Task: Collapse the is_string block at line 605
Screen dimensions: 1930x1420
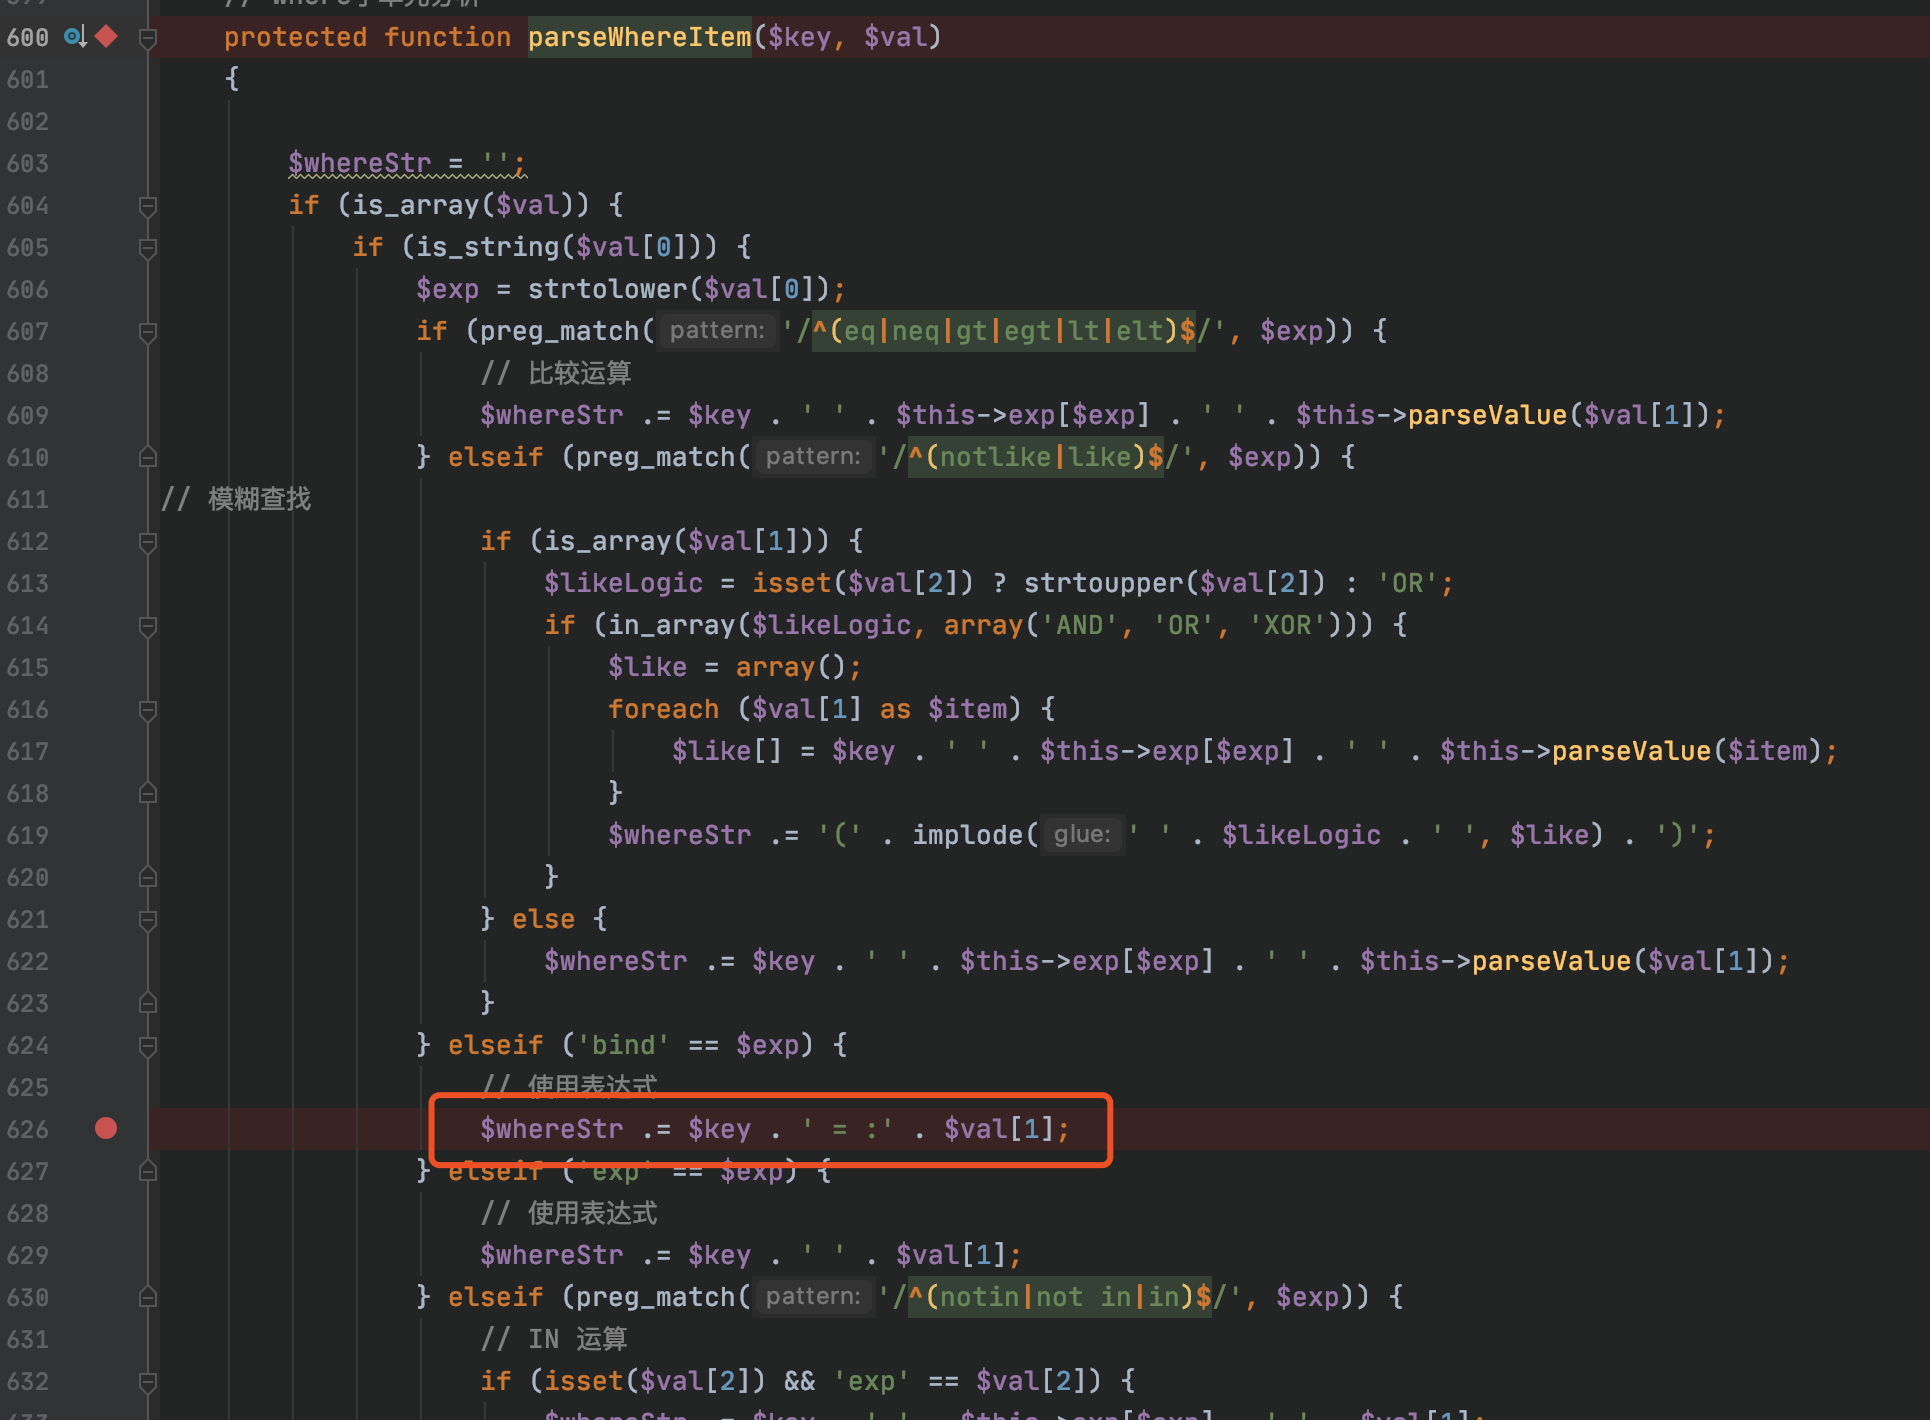Action: (x=148, y=248)
